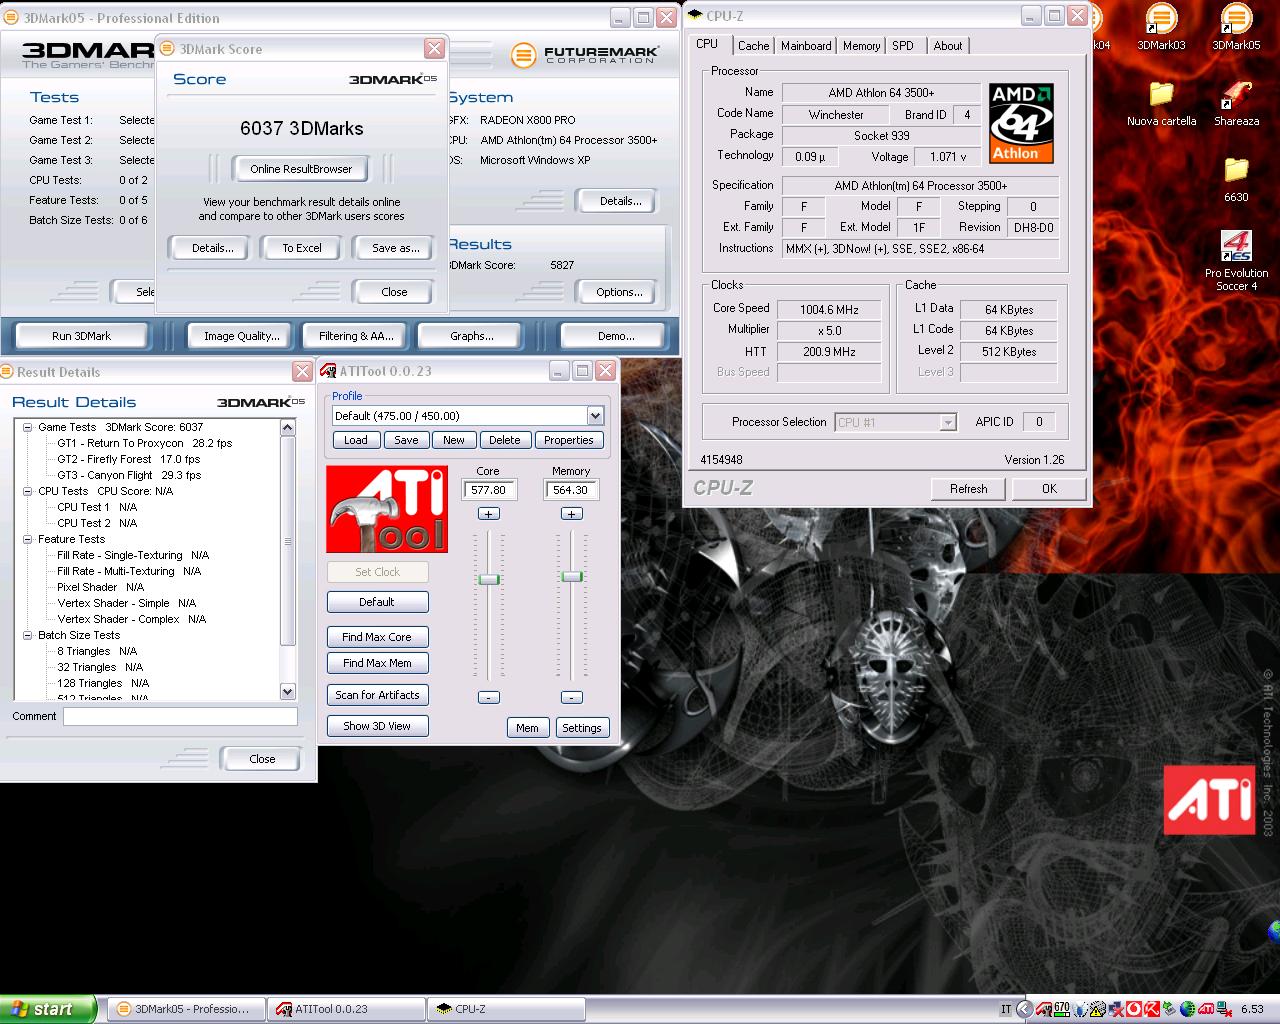This screenshot has height=1024, width=1280.
Task: Click the Core clock value field 577.80
Action: [x=488, y=490]
